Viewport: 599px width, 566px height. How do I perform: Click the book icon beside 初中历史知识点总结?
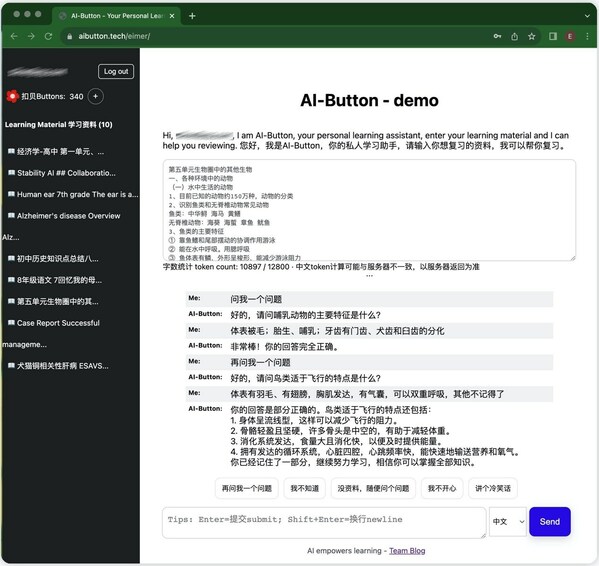click(11, 259)
